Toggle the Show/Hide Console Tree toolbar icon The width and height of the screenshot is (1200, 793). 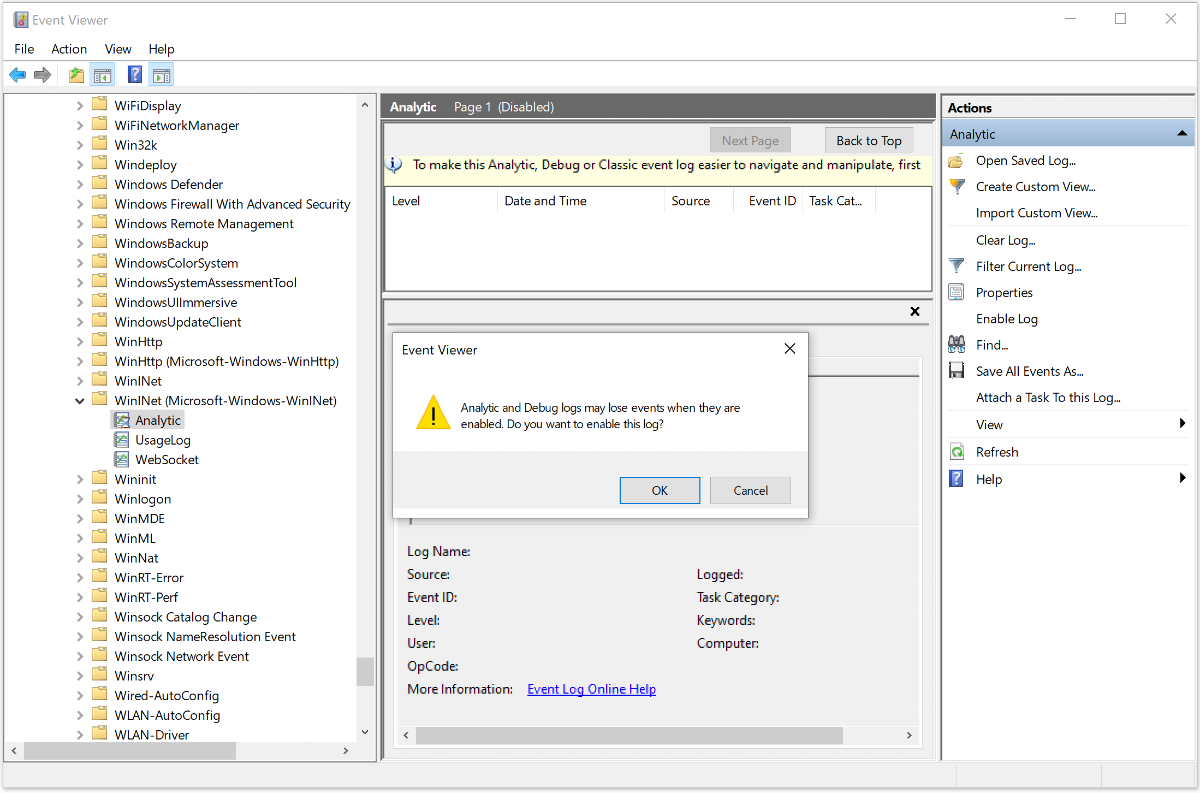click(x=102, y=75)
